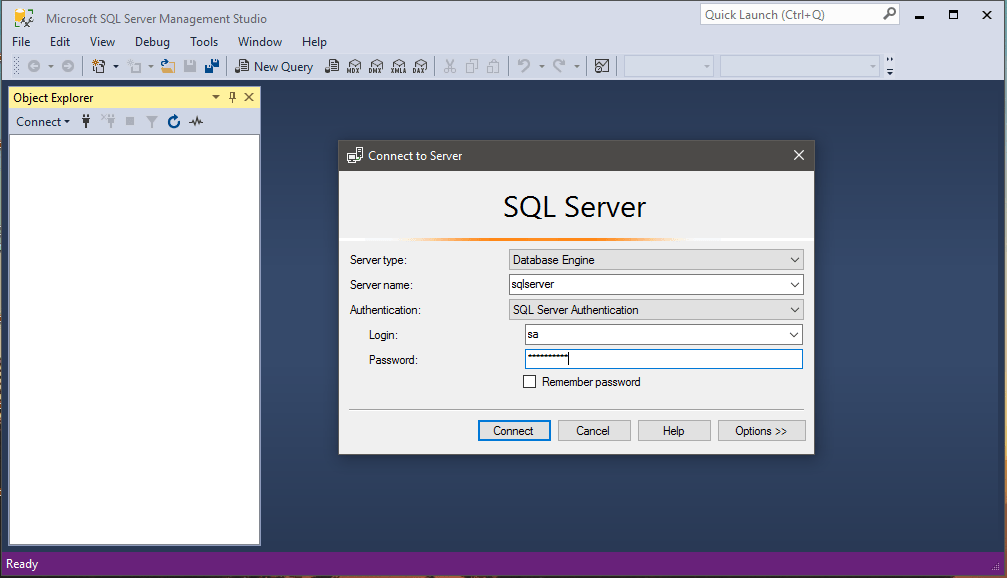
Task: Open the Server type dropdown
Action: click(793, 259)
